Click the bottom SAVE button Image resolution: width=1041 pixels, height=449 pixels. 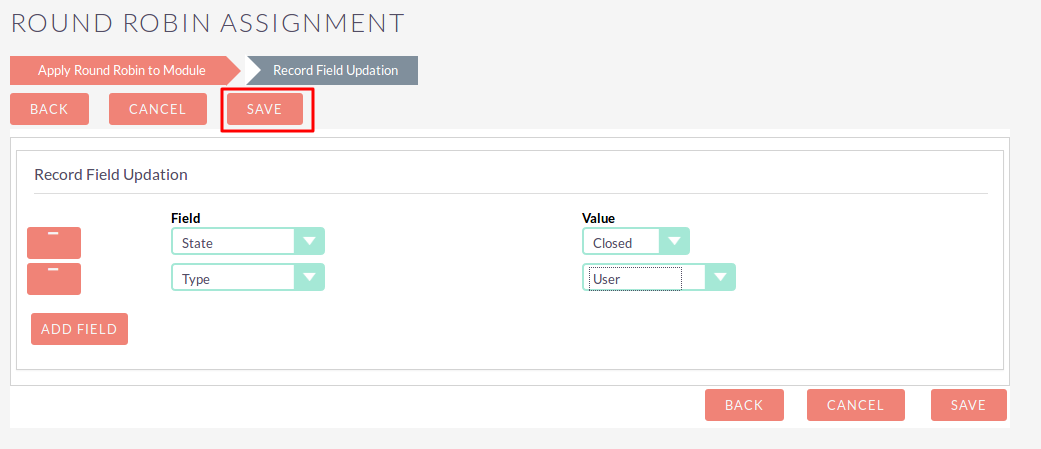968,405
